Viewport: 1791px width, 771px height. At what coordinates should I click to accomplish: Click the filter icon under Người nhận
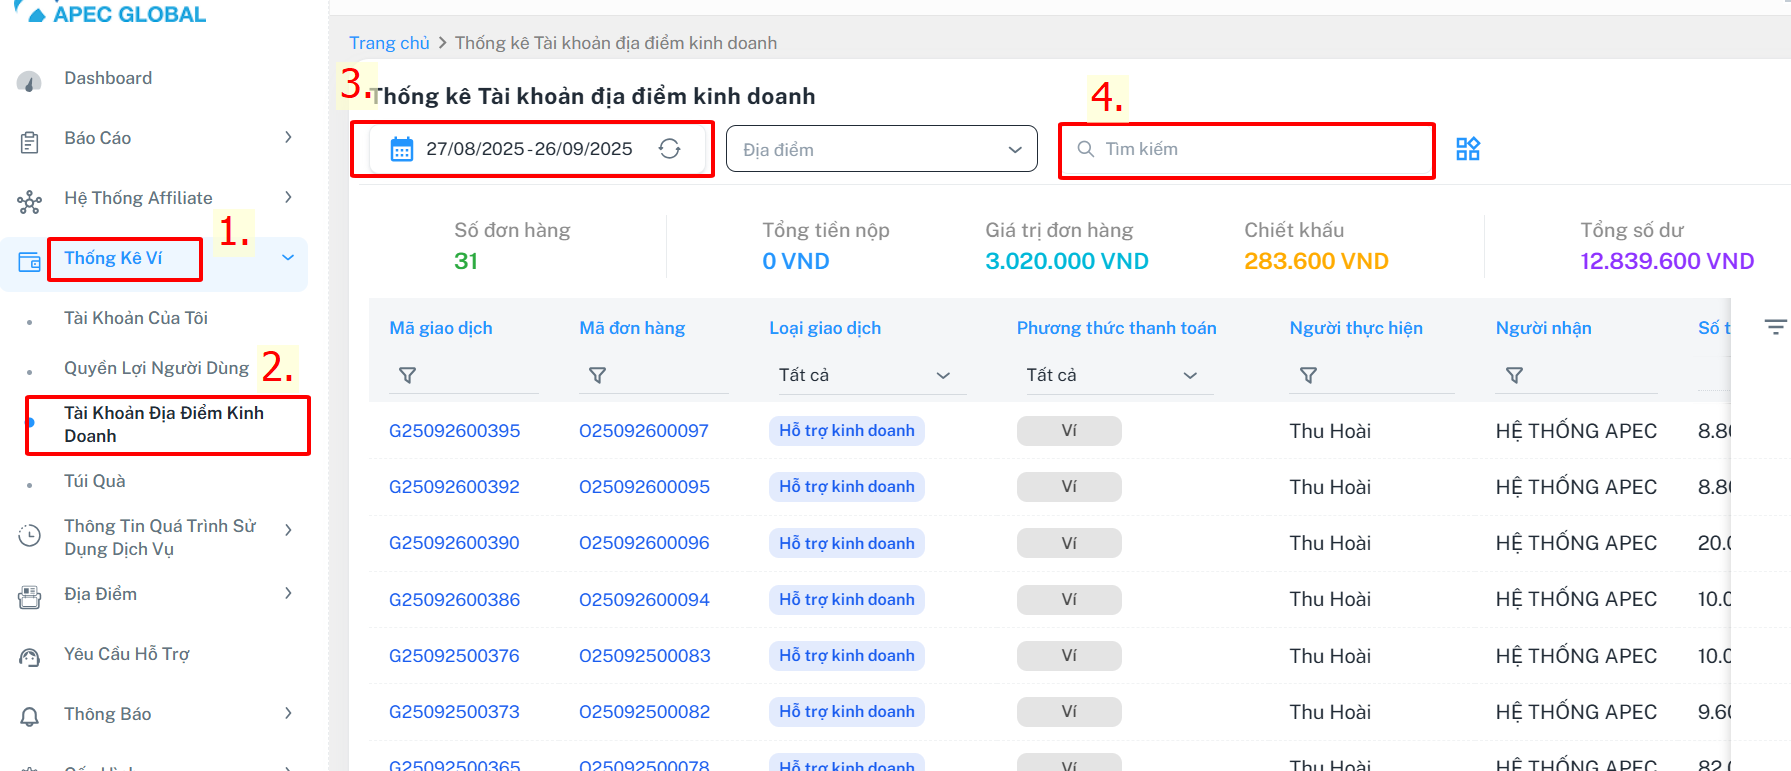click(1514, 375)
